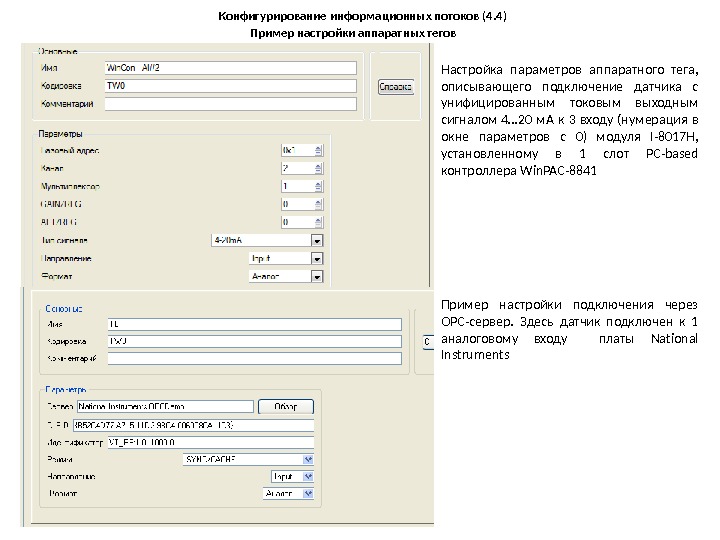The height and width of the screenshot is (540, 720).
Task: Click the subtitle Пример настройки аппаратных тегов
Action: (353, 33)
